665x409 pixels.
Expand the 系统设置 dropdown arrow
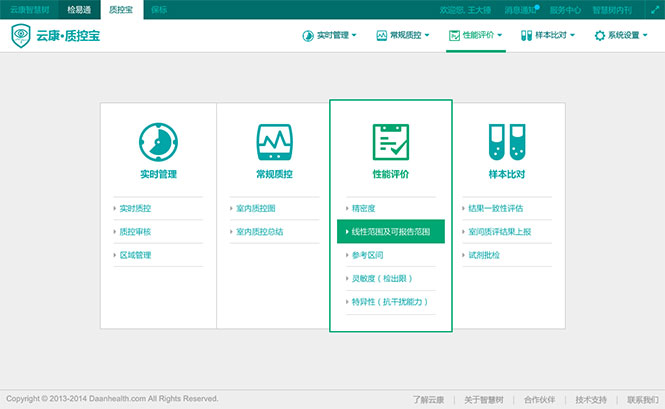645,35
